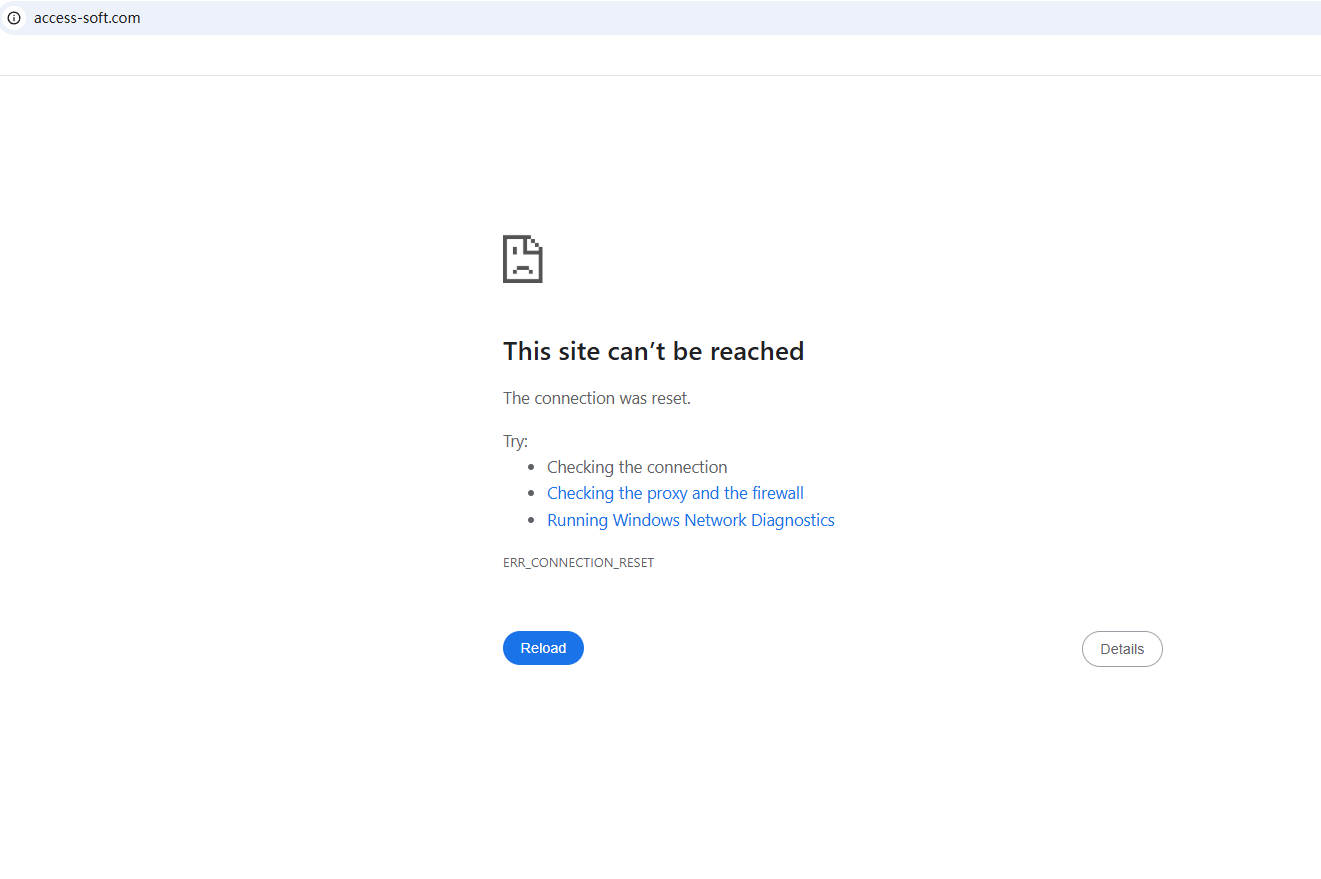
Task: Open the 'Checking the proxy and the firewall' link
Action: 675,493
